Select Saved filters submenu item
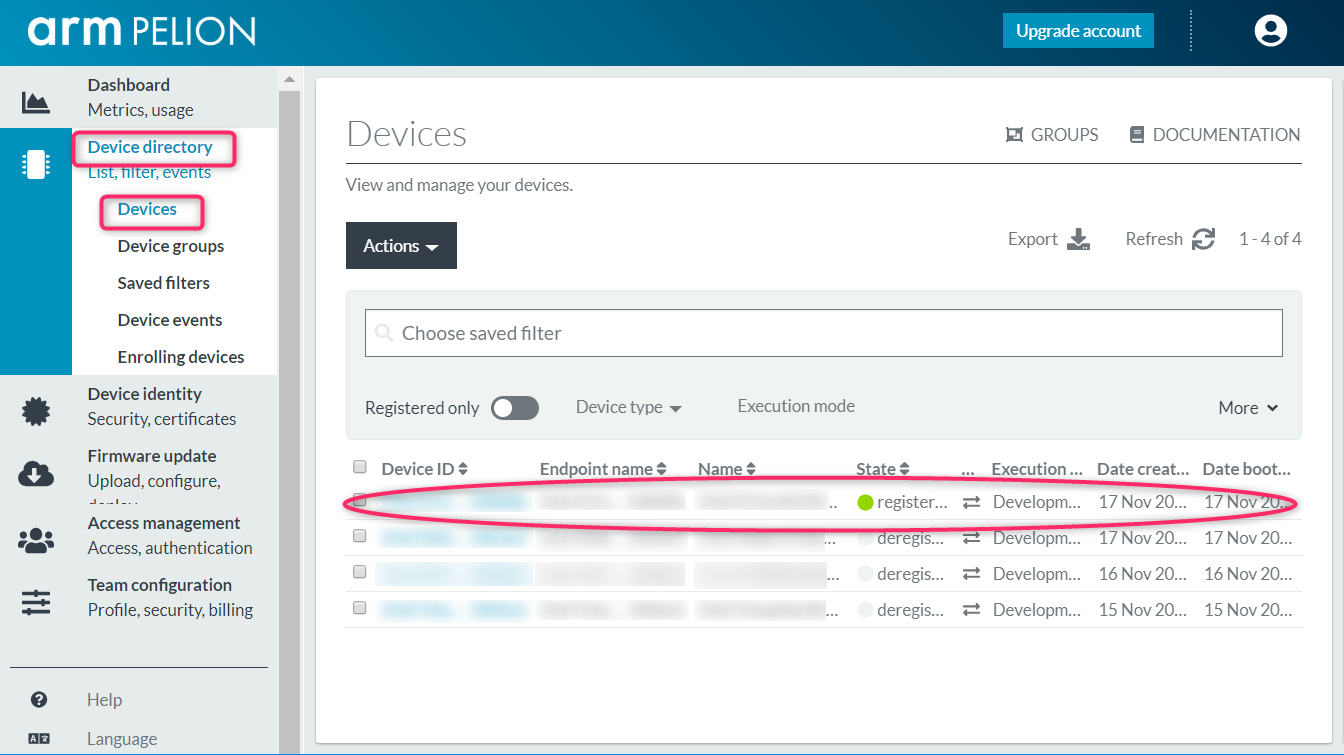This screenshot has width=1344, height=755. point(164,283)
